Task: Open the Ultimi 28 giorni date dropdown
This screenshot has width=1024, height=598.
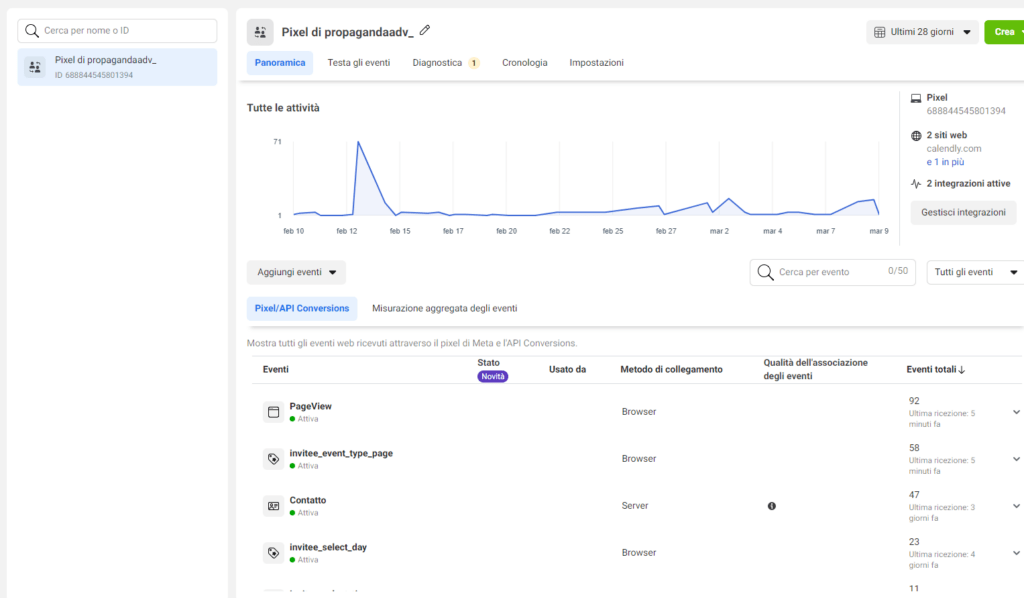Action: point(922,32)
